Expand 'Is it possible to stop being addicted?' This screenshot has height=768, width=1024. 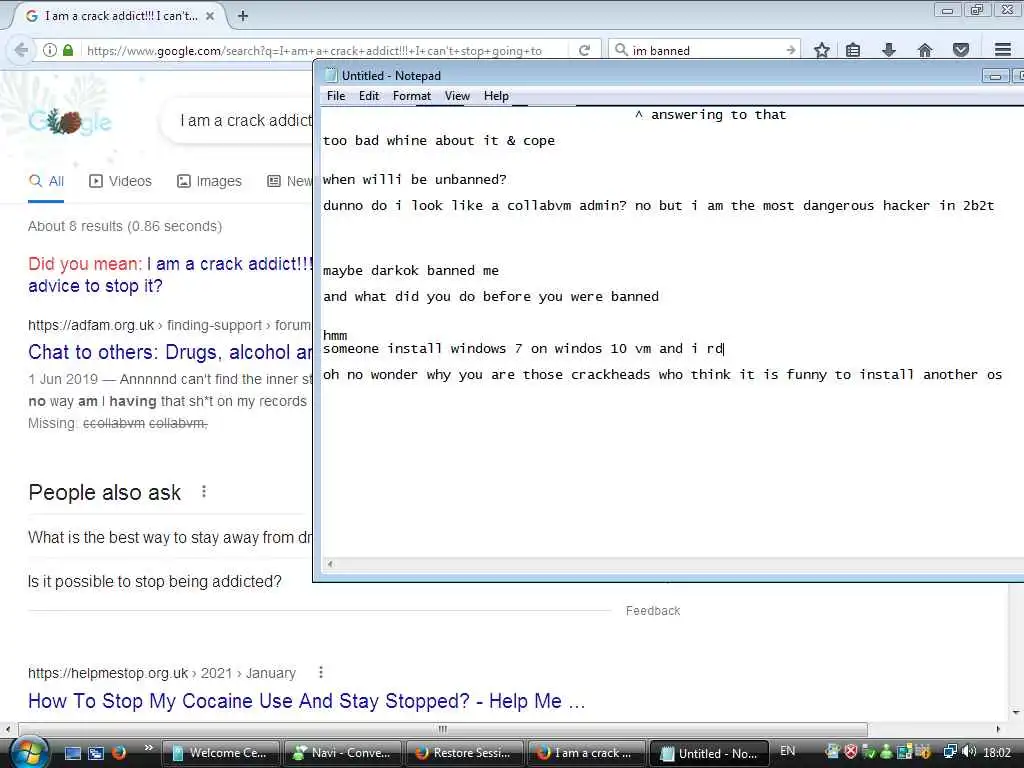click(155, 581)
